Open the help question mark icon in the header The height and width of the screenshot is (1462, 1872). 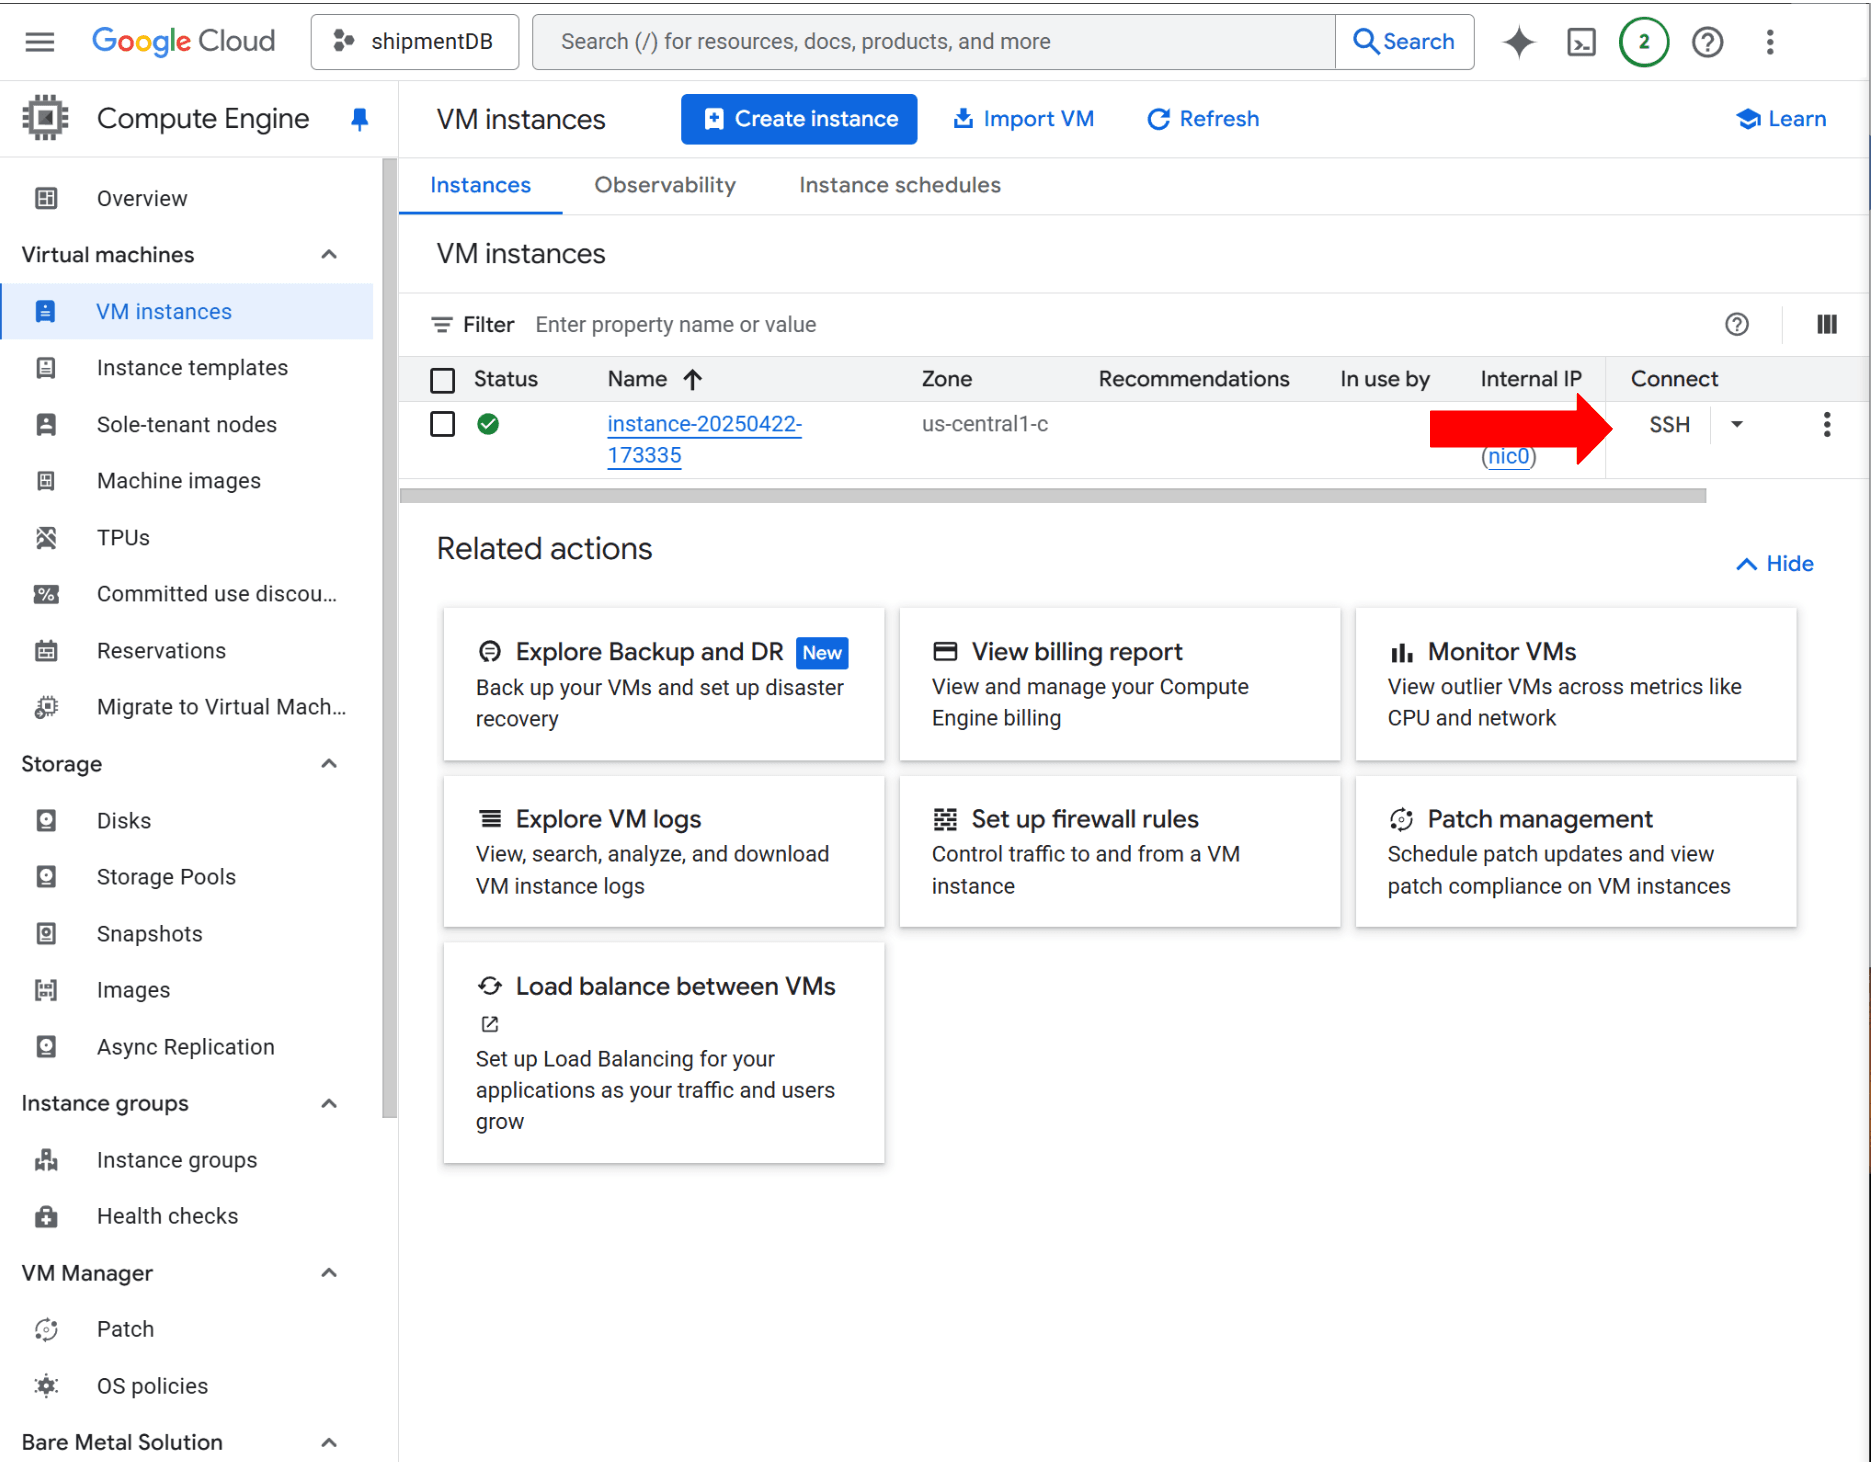[1707, 42]
